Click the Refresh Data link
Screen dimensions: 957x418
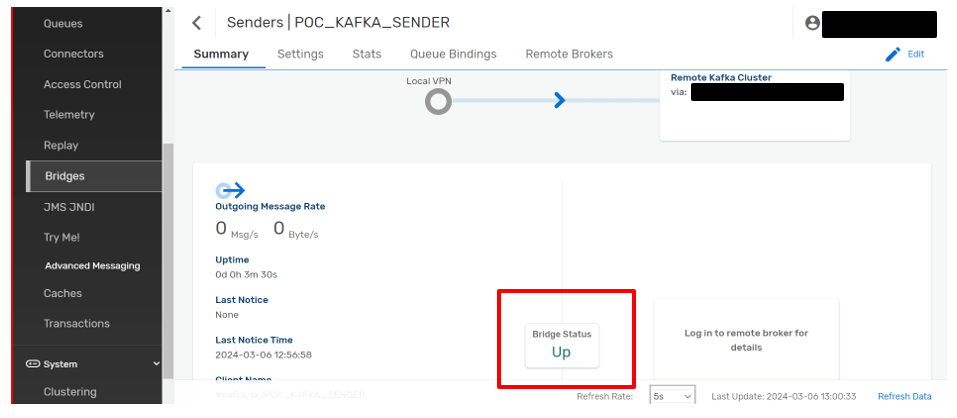point(905,396)
